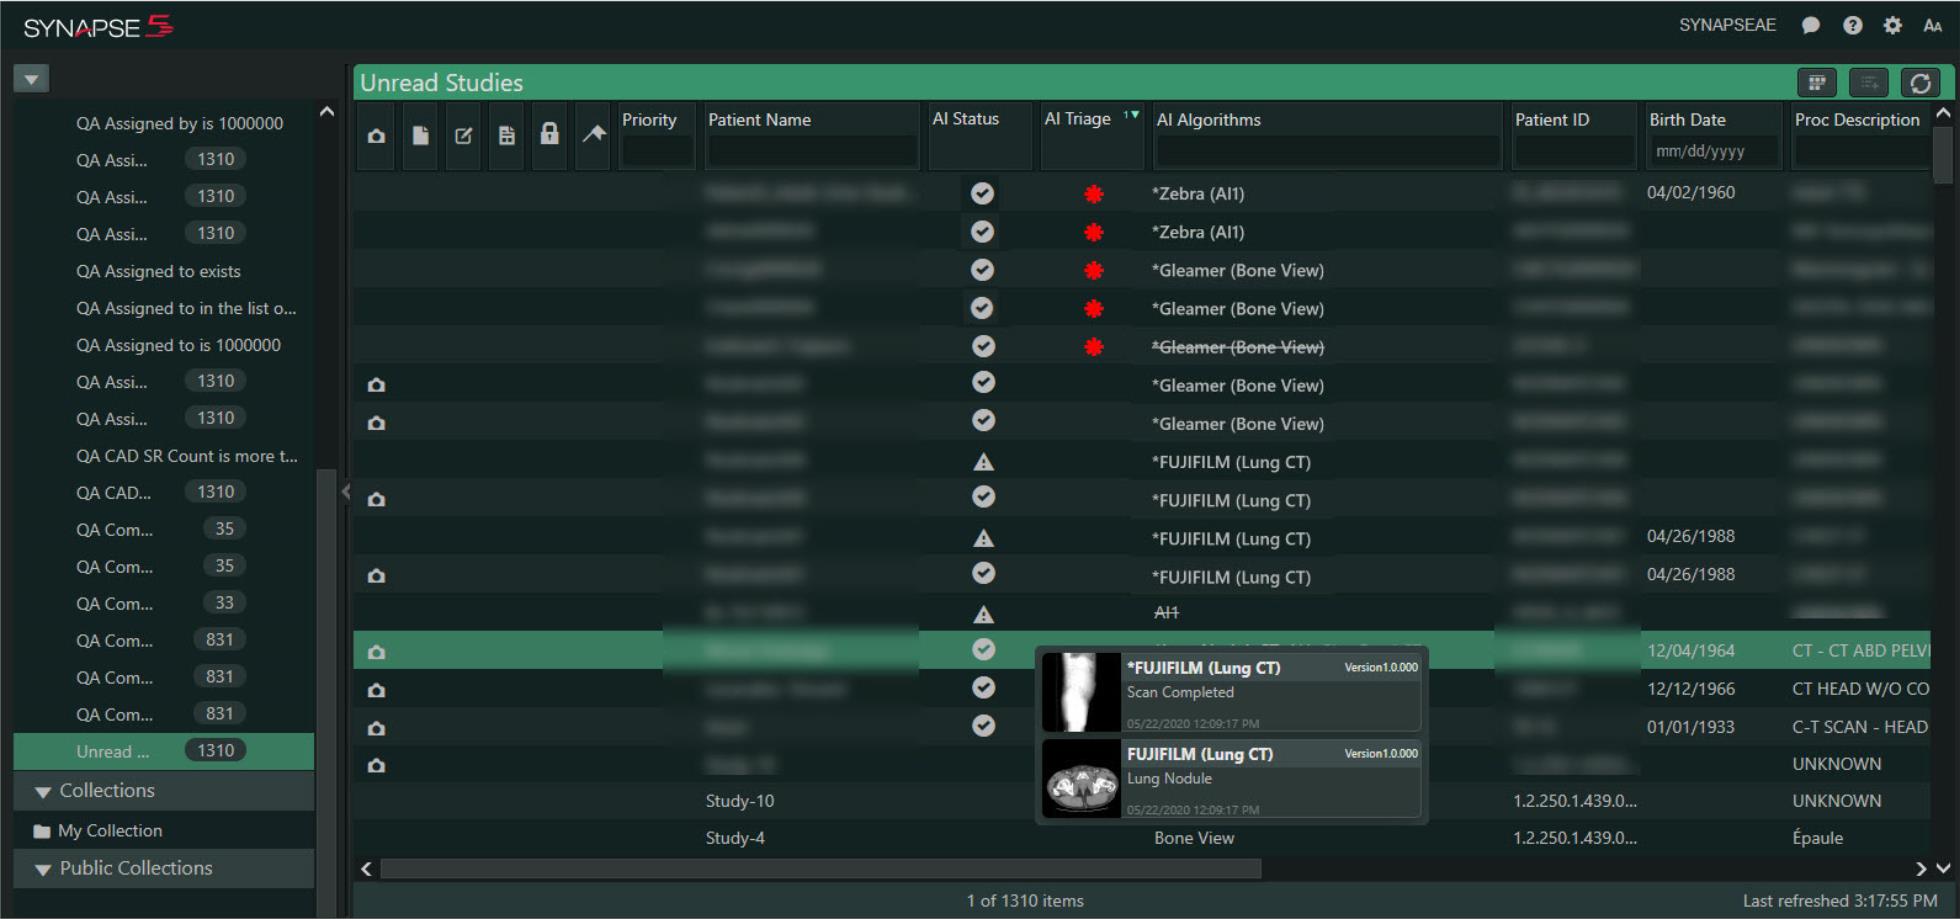
Task: Open QA Com folder with count 33
Action: point(160,603)
